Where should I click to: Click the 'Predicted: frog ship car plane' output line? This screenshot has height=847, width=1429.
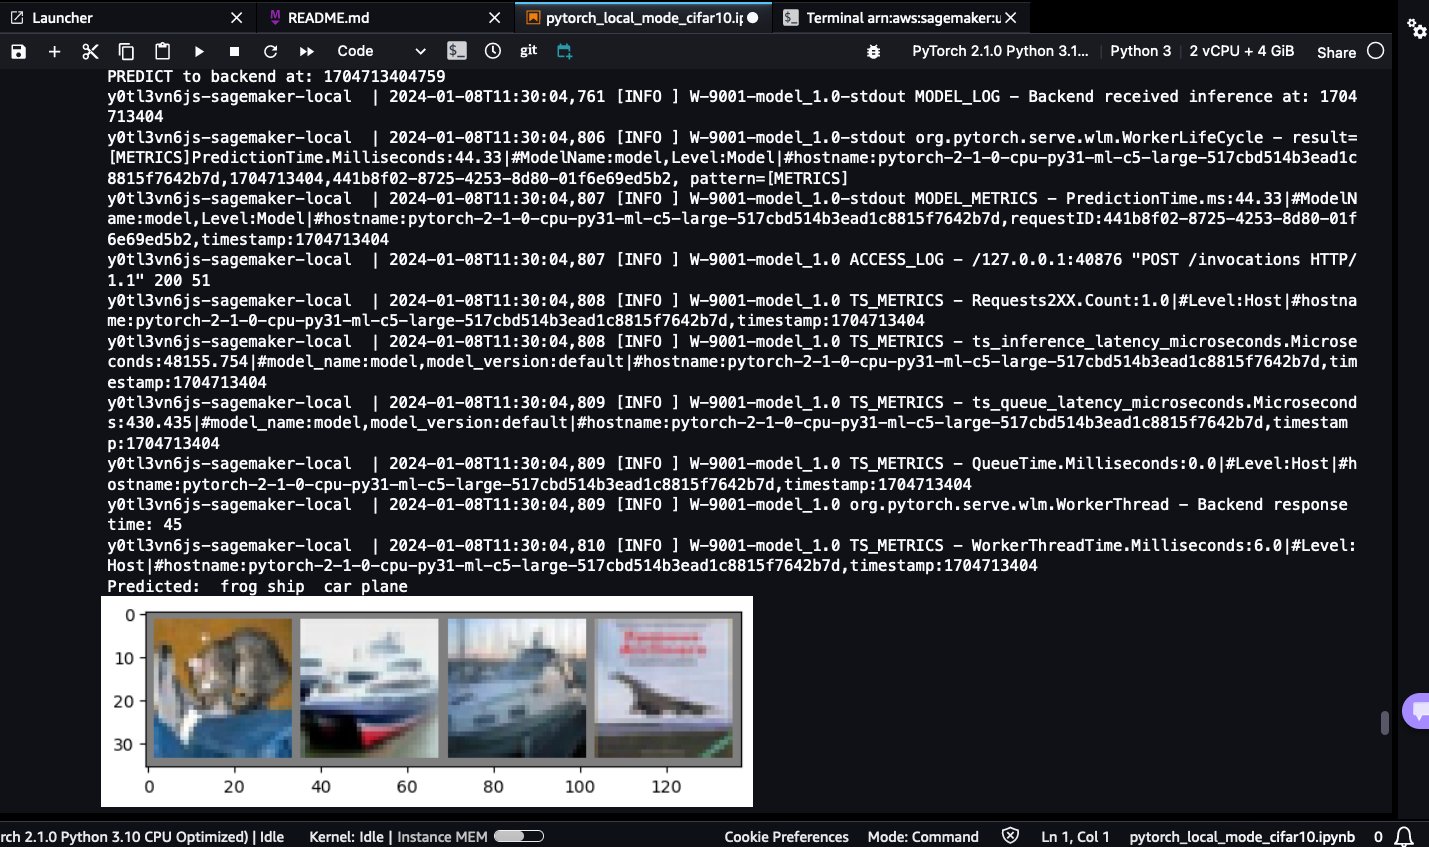257,587
